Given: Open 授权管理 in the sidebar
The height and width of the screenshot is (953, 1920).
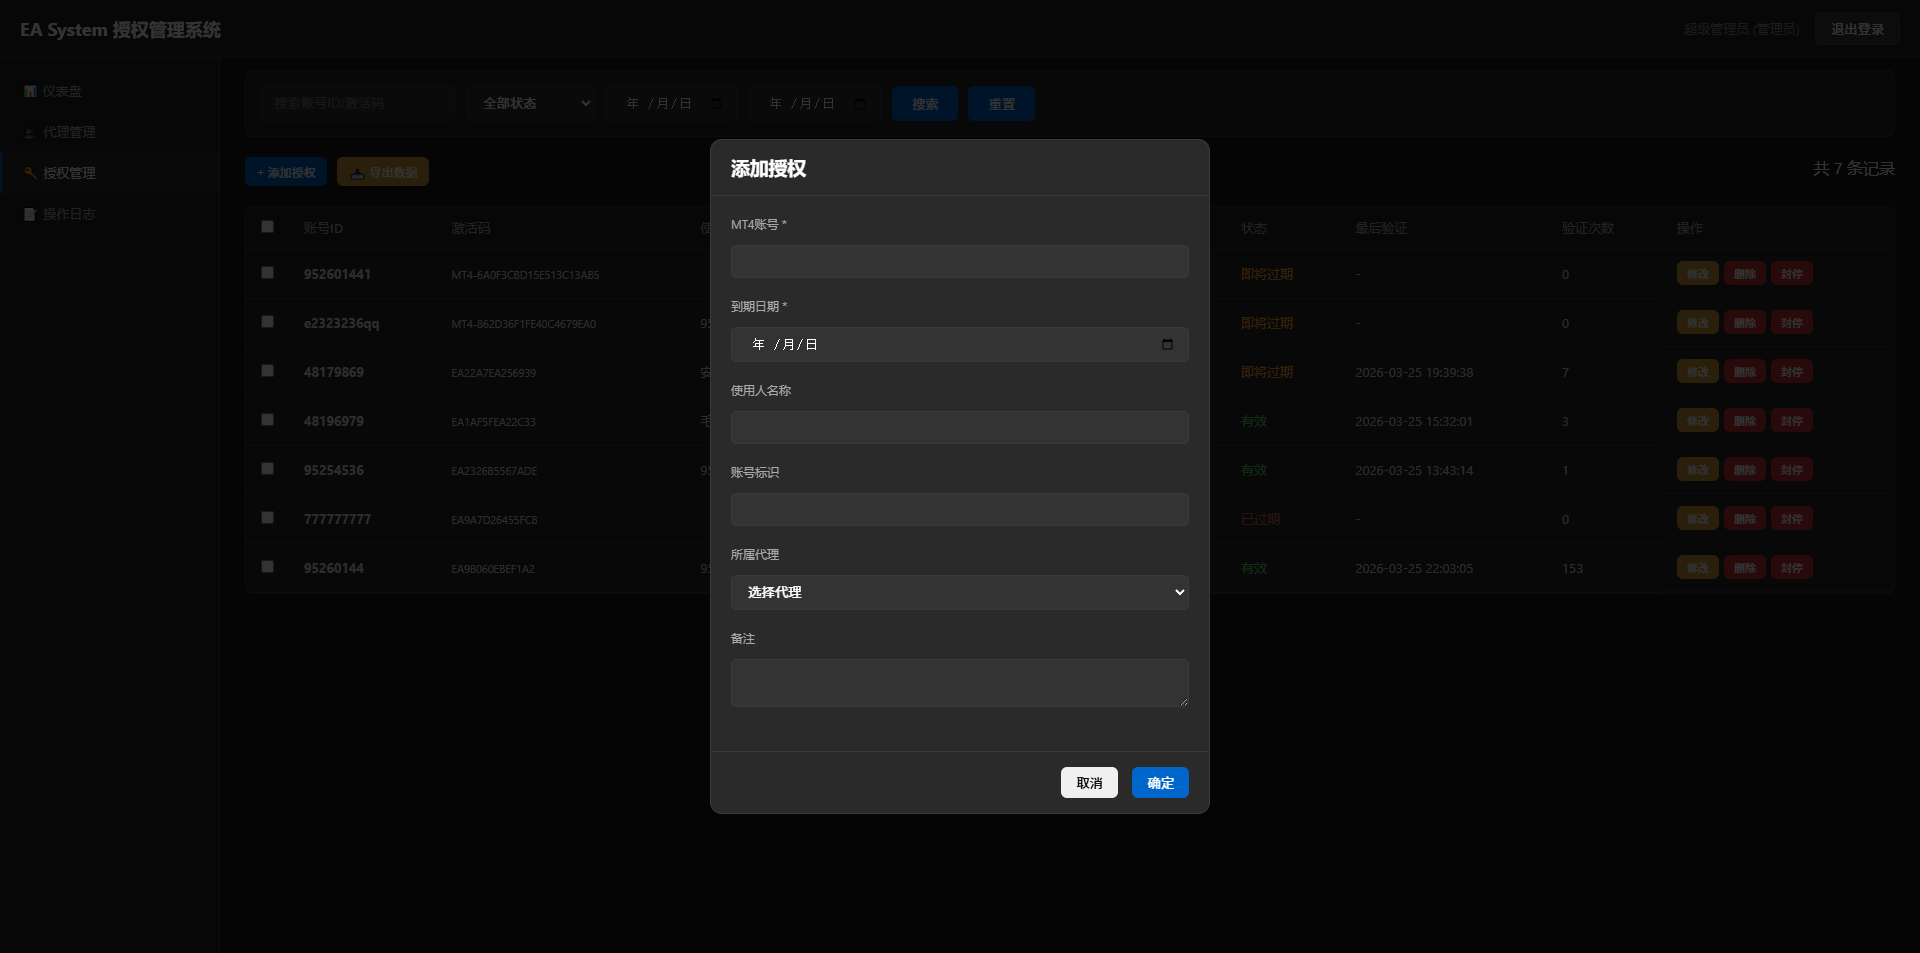Looking at the screenshot, I should (x=110, y=174).
